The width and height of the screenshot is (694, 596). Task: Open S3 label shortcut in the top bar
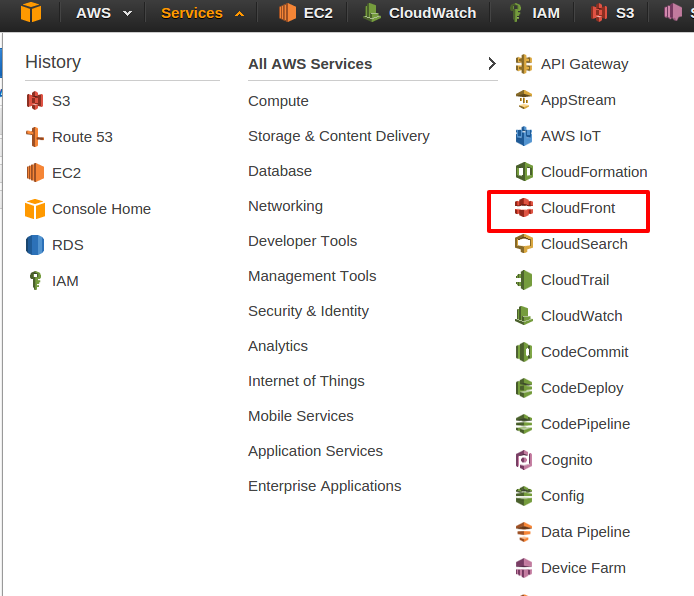(625, 13)
